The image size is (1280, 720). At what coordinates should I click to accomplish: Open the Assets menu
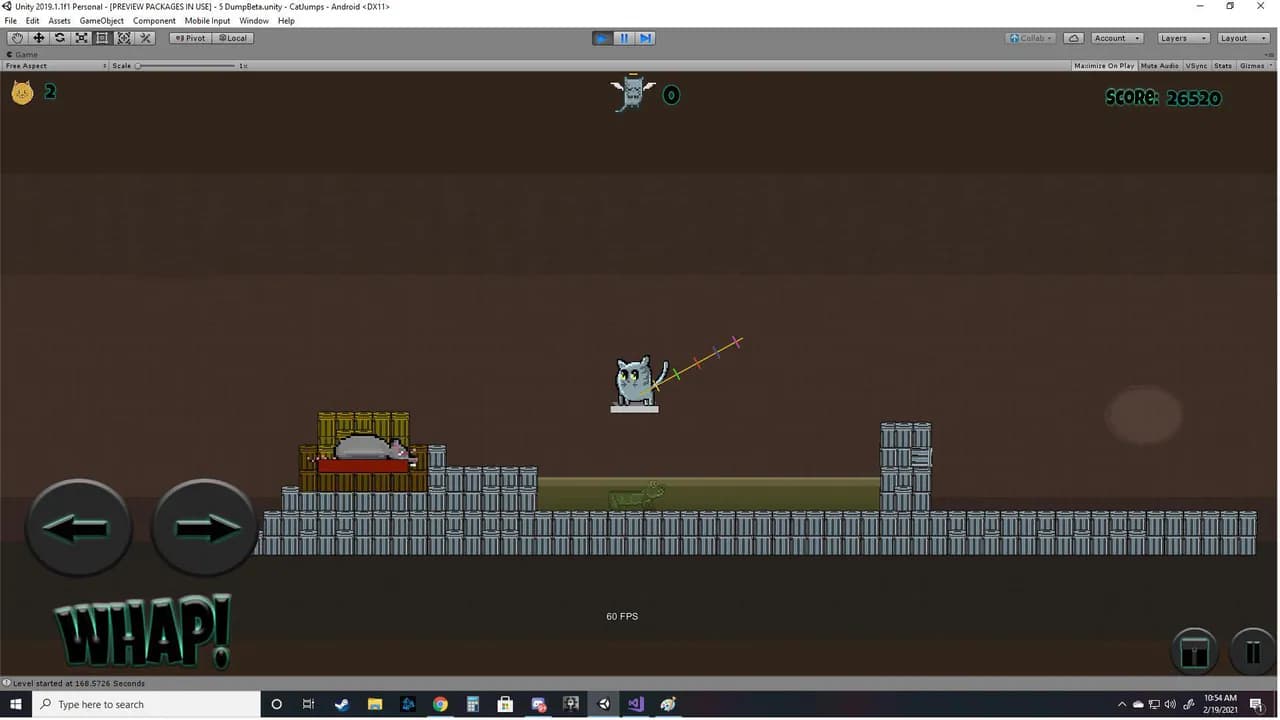60,21
